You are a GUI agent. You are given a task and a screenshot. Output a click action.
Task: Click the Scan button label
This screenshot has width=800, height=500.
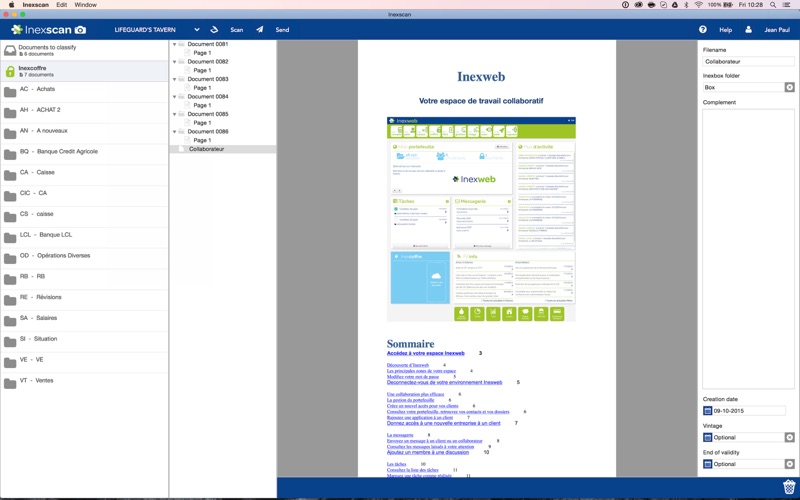pyautogui.click(x=237, y=30)
